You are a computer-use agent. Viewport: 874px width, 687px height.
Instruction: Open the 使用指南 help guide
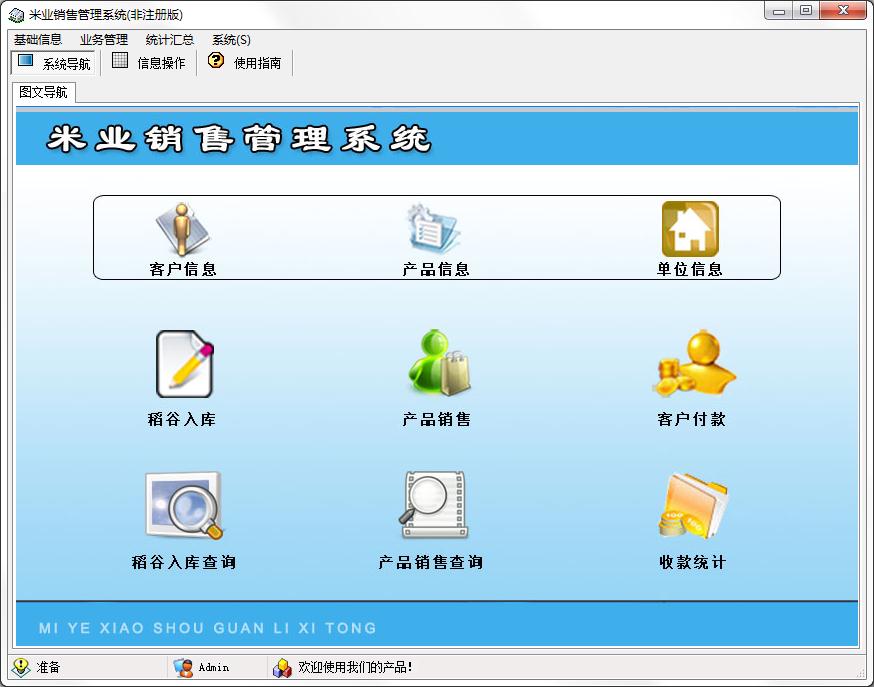pyautogui.click(x=244, y=61)
